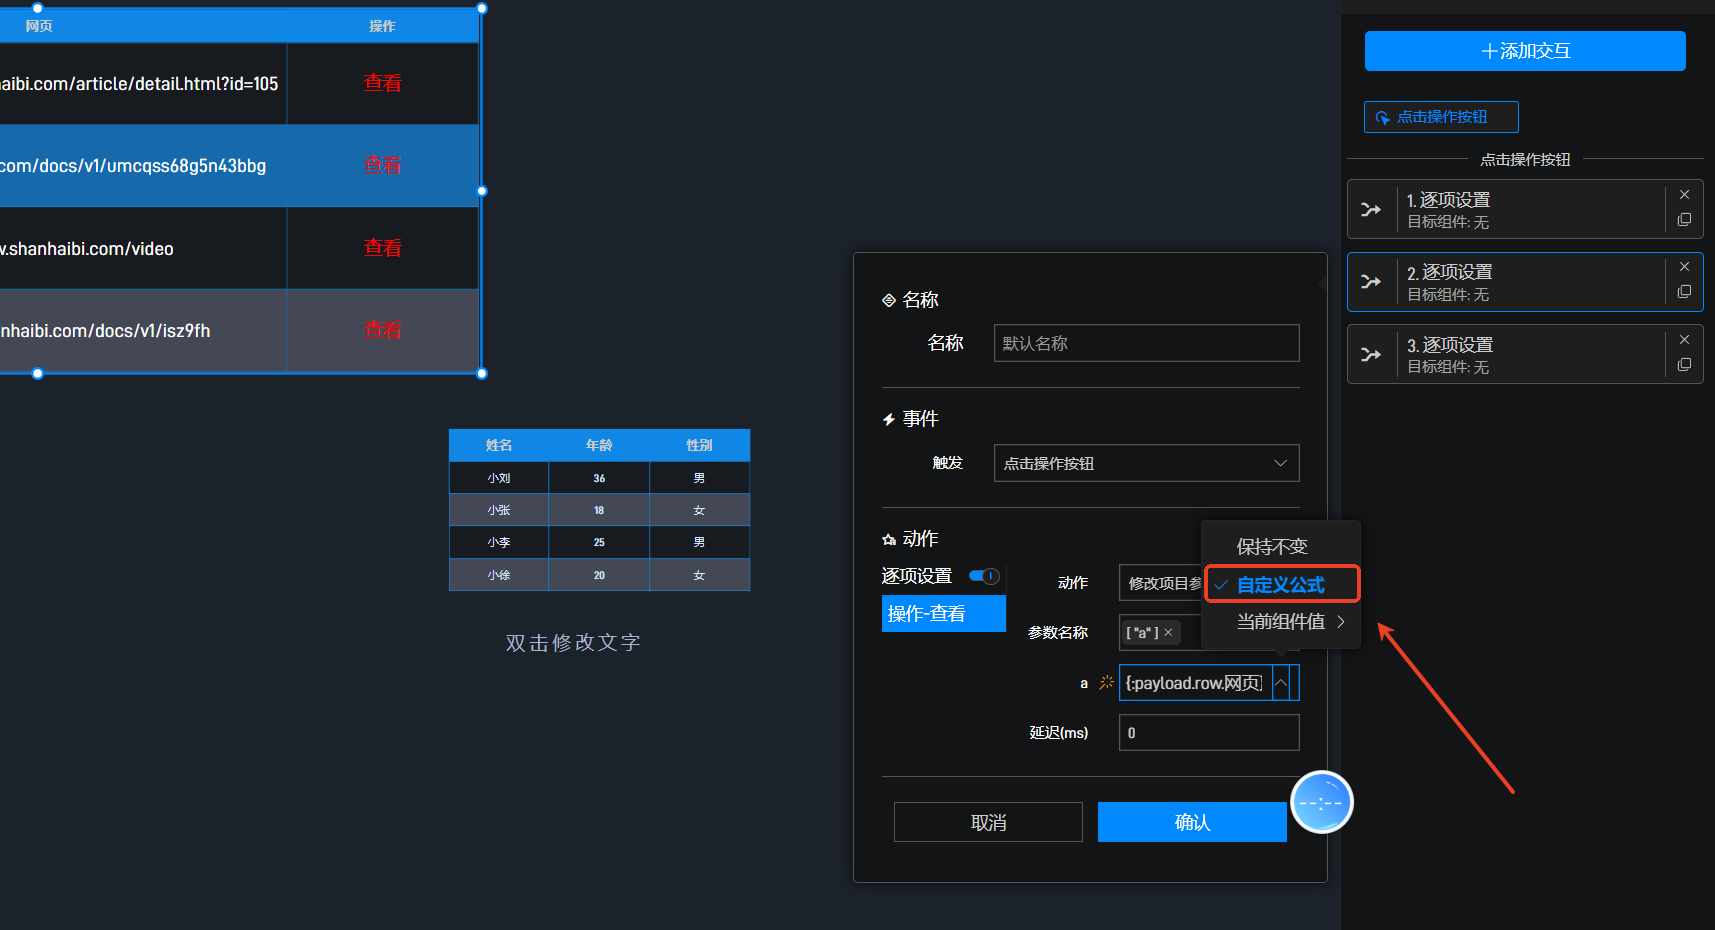Confirm the dialog with 确认
Viewport: 1715px width, 930px height.
[x=1192, y=822]
